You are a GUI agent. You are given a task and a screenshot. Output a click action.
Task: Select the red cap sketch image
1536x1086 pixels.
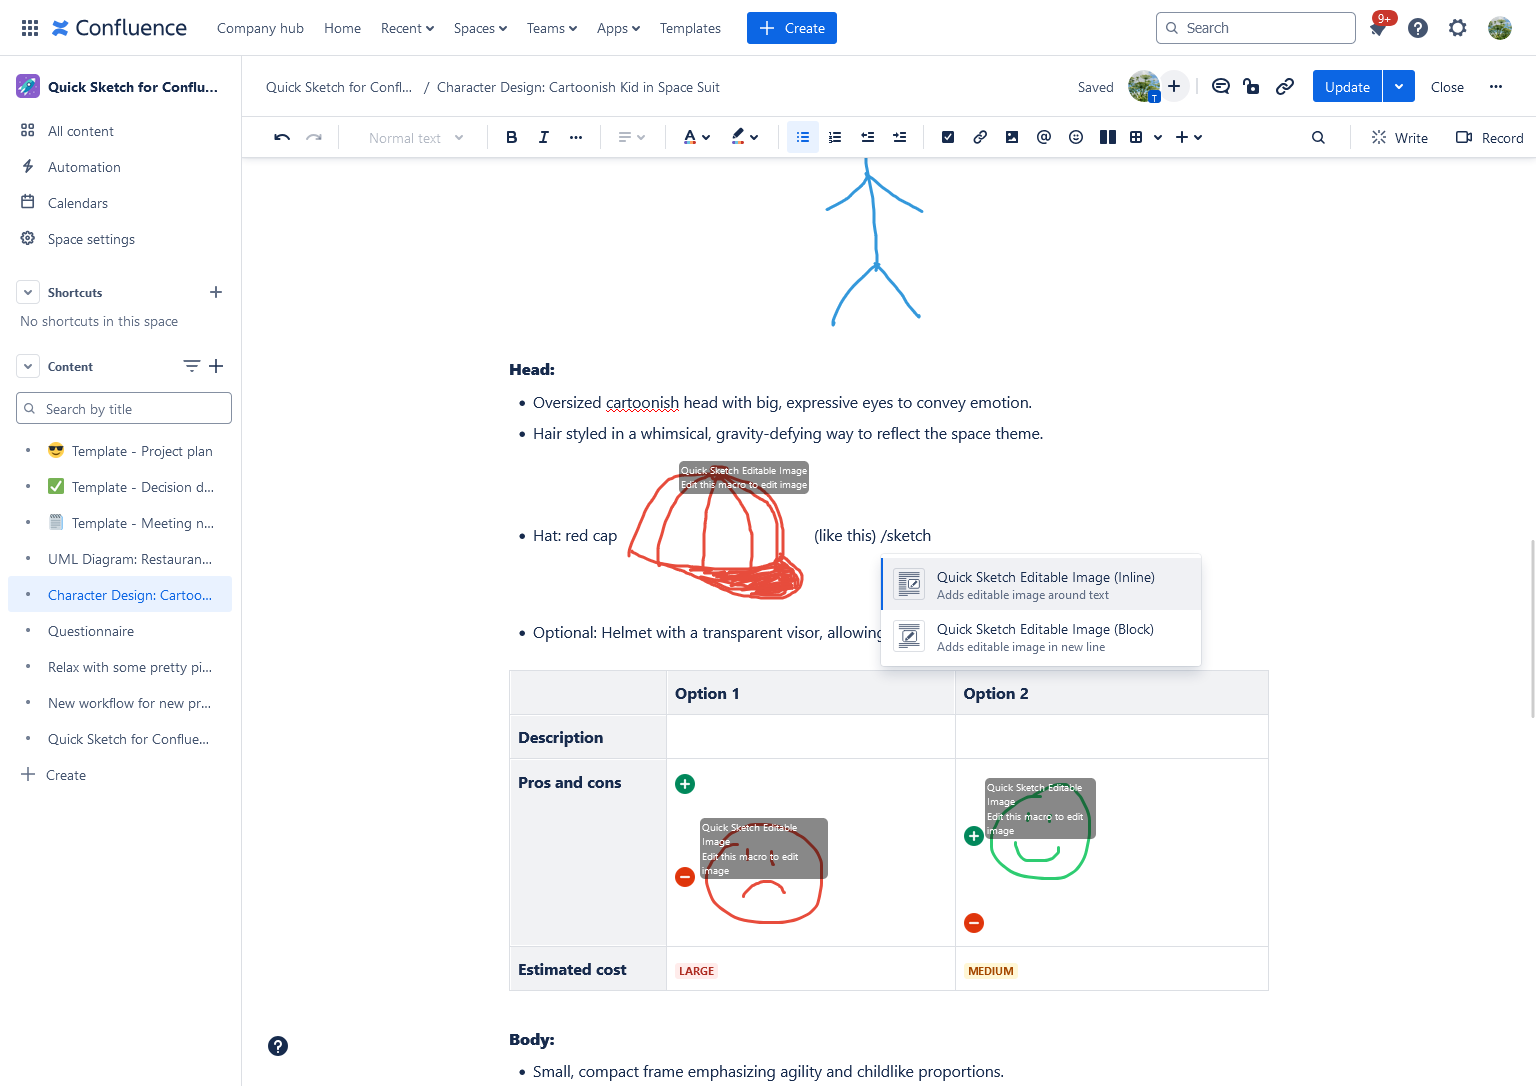click(716, 533)
